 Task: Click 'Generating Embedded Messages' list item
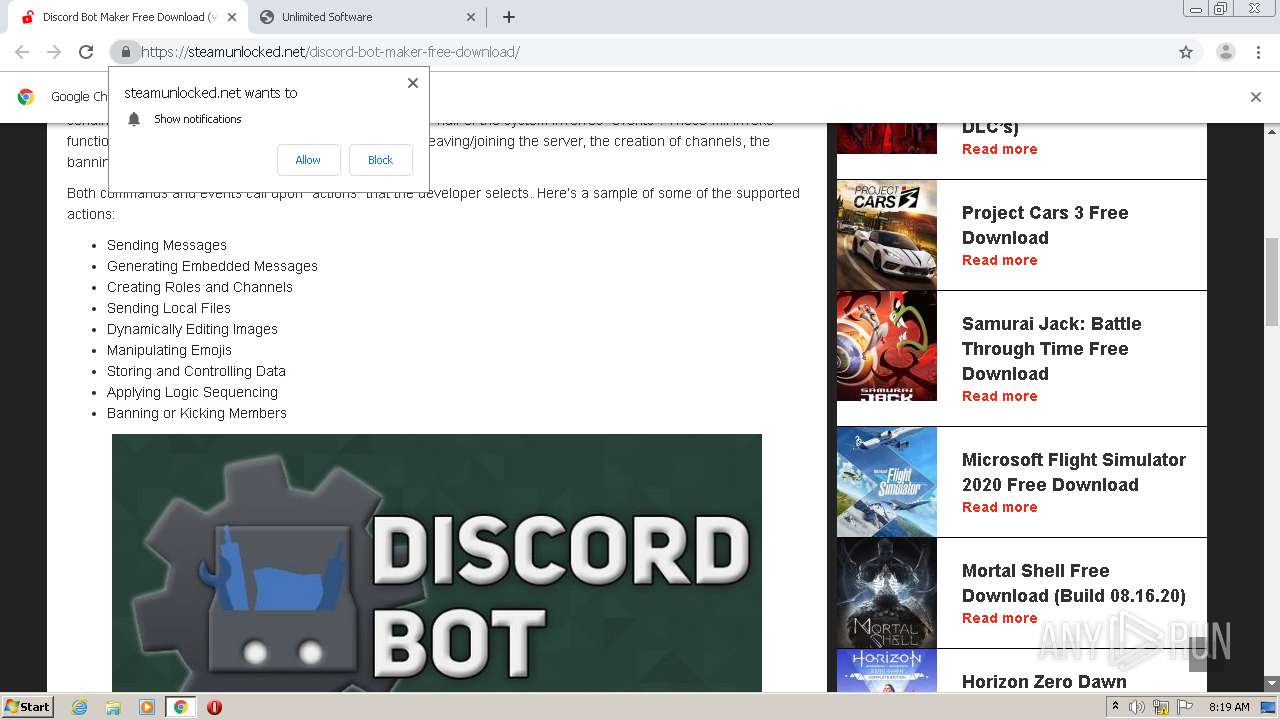pos(212,266)
